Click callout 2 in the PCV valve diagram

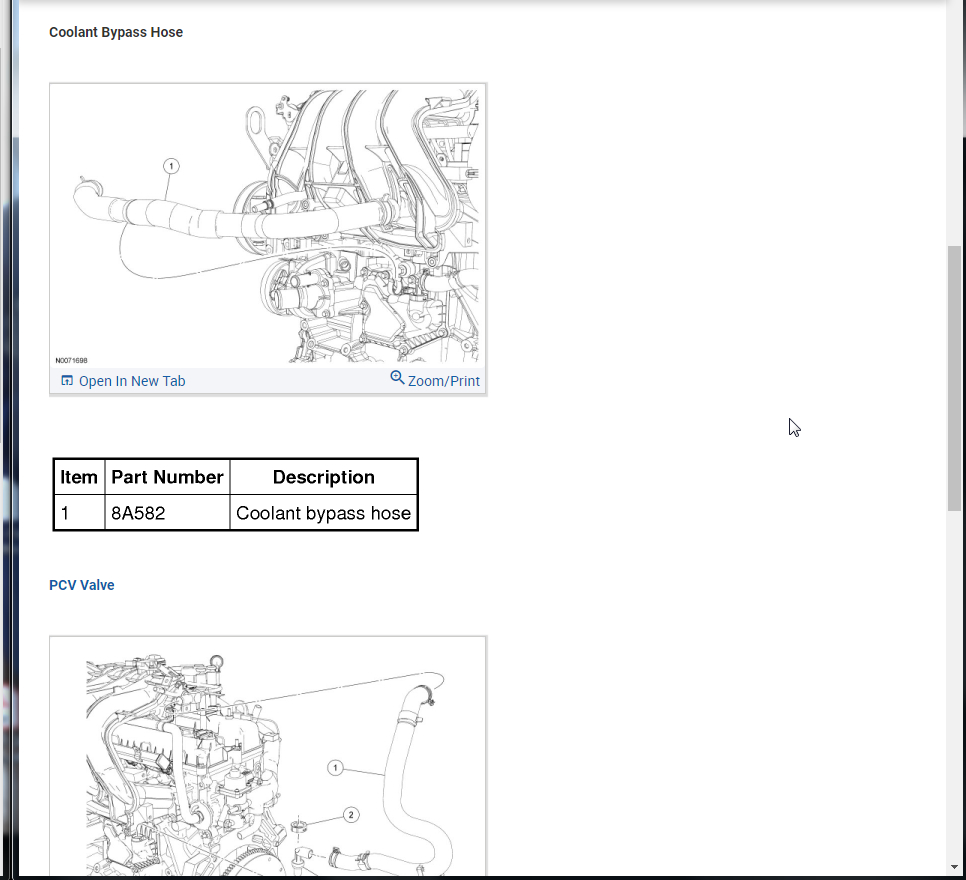click(351, 815)
